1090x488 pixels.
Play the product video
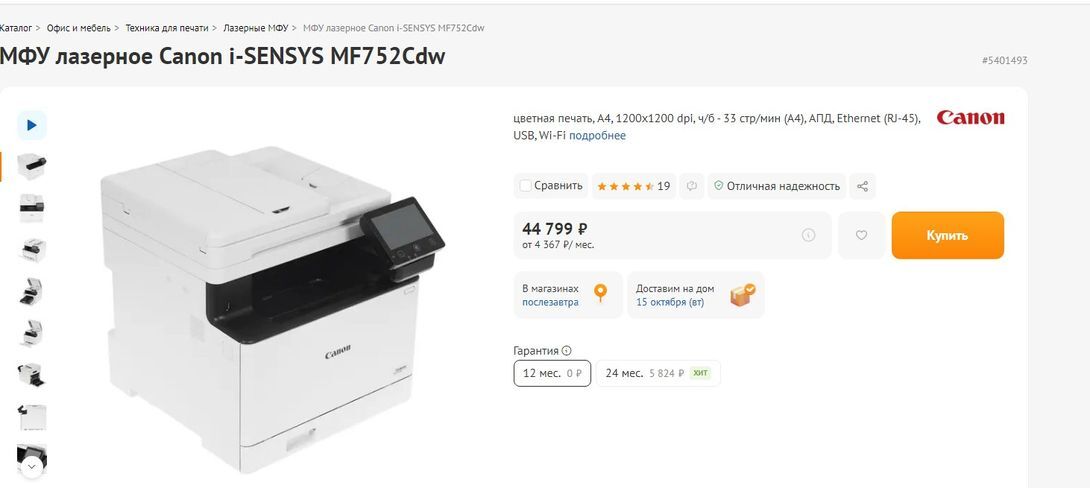(x=32, y=125)
